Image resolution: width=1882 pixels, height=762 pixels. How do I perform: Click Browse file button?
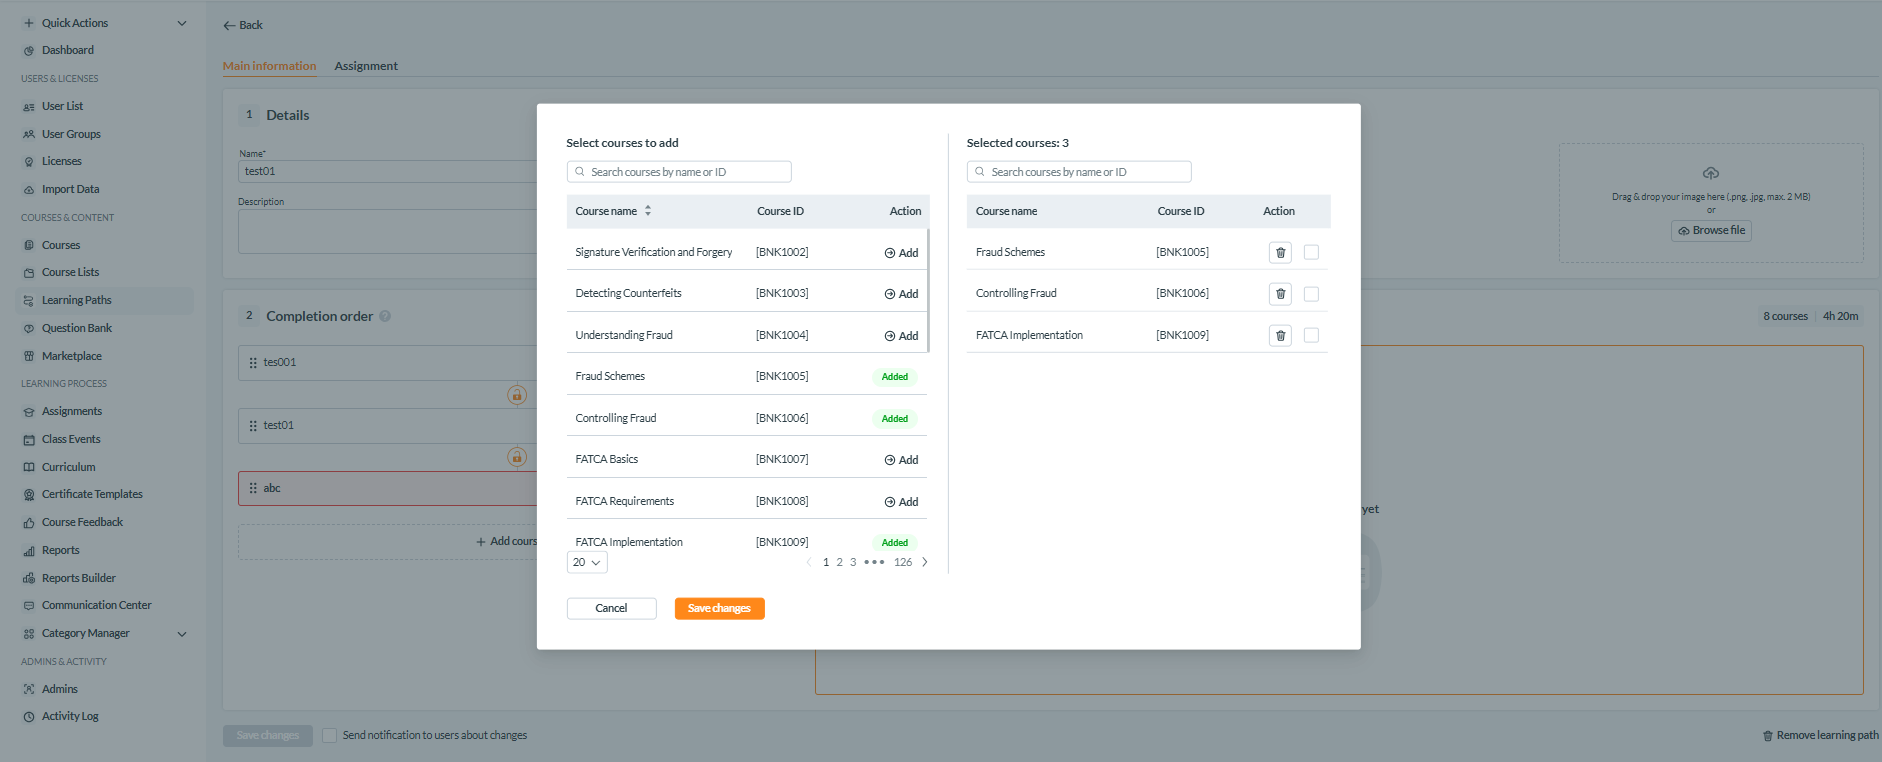pyautogui.click(x=1711, y=230)
